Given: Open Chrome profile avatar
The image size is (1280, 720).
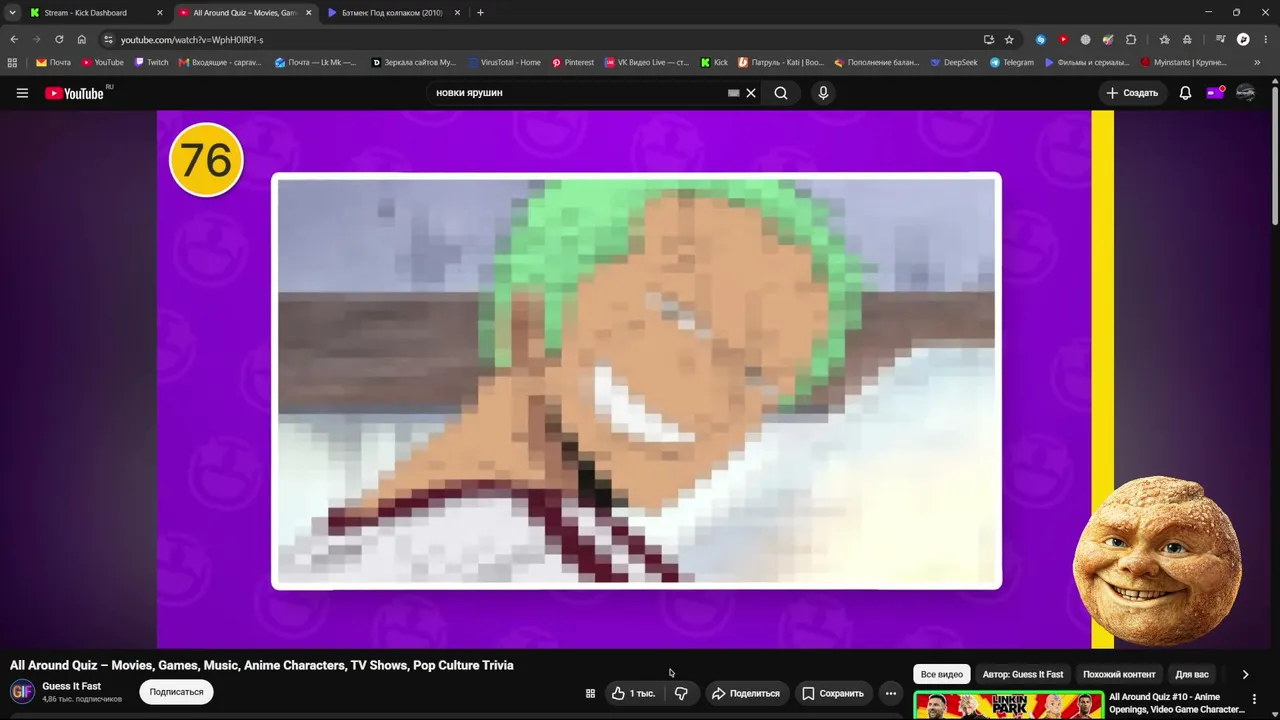Looking at the screenshot, I should tap(1243, 39).
